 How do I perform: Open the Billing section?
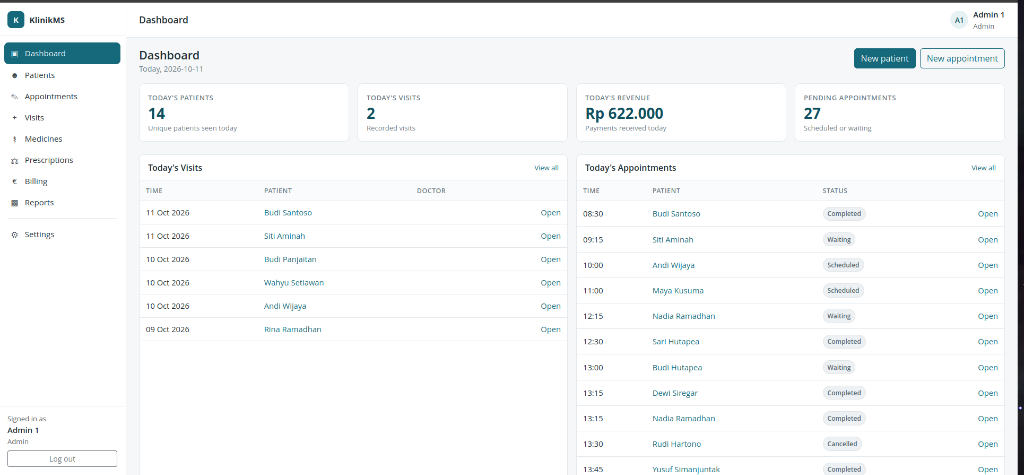pos(62,182)
